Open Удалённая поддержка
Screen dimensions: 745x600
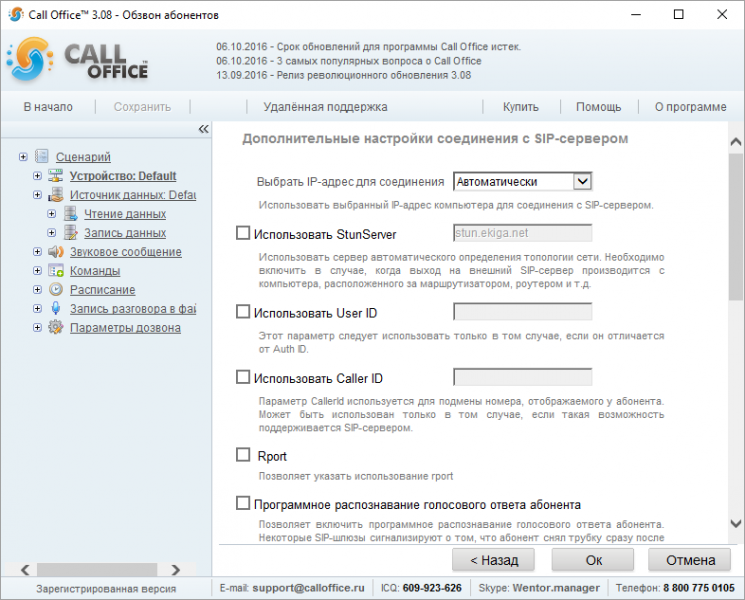pos(325,107)
